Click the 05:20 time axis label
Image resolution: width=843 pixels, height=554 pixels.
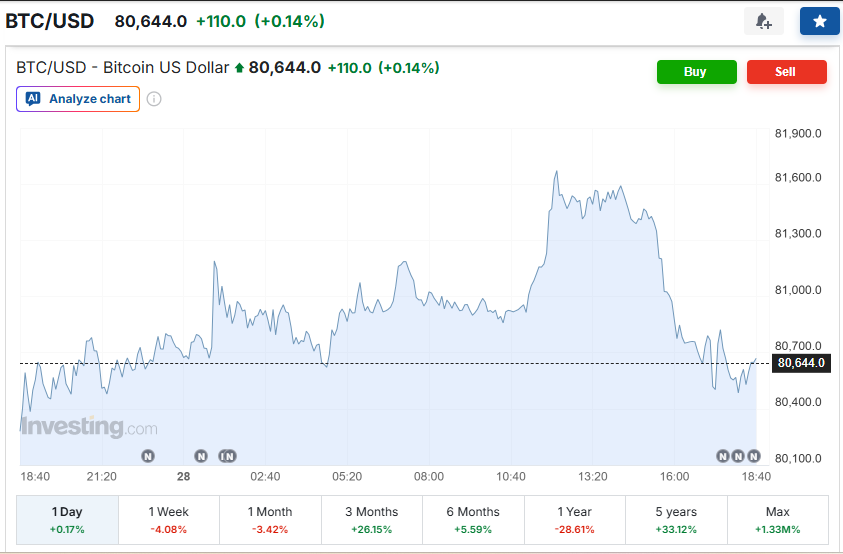click(x=347, y=477)
